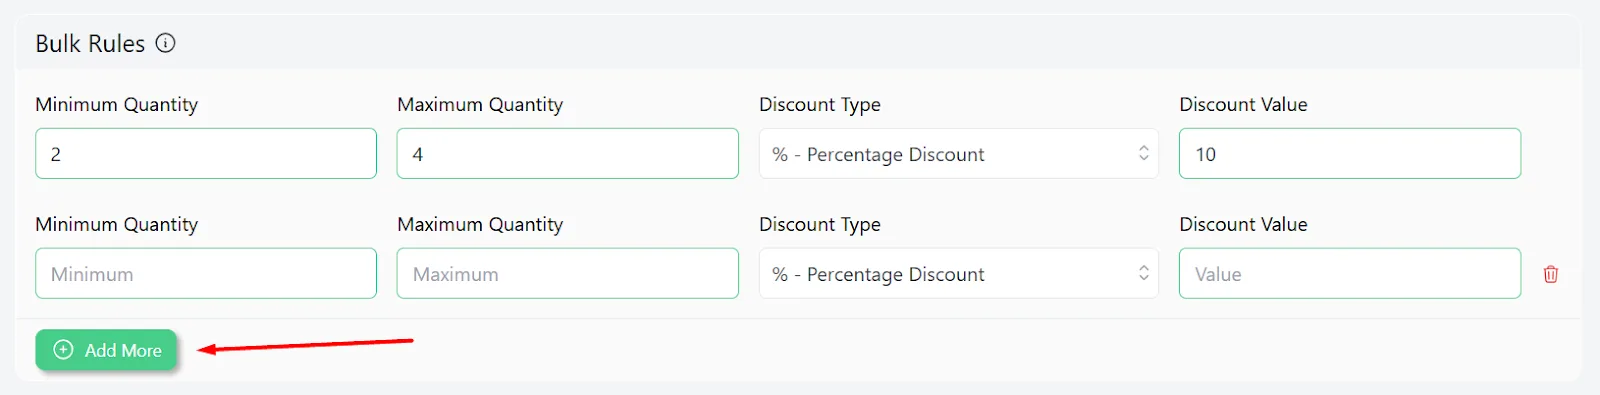The width and height of the screenshot is (1600, 395).
Task: Add another bulk rule with Add More
Action: tap(106, 350)
